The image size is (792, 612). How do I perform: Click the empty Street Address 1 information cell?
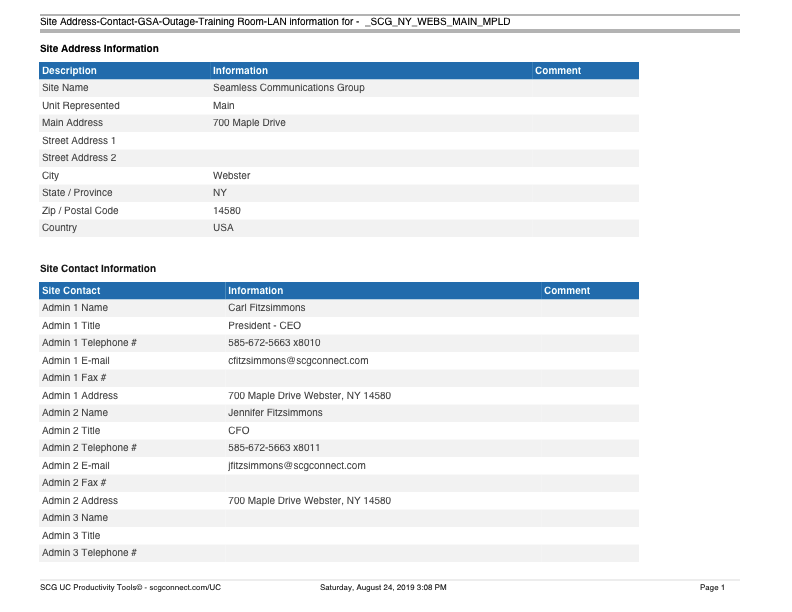[370, 140]
